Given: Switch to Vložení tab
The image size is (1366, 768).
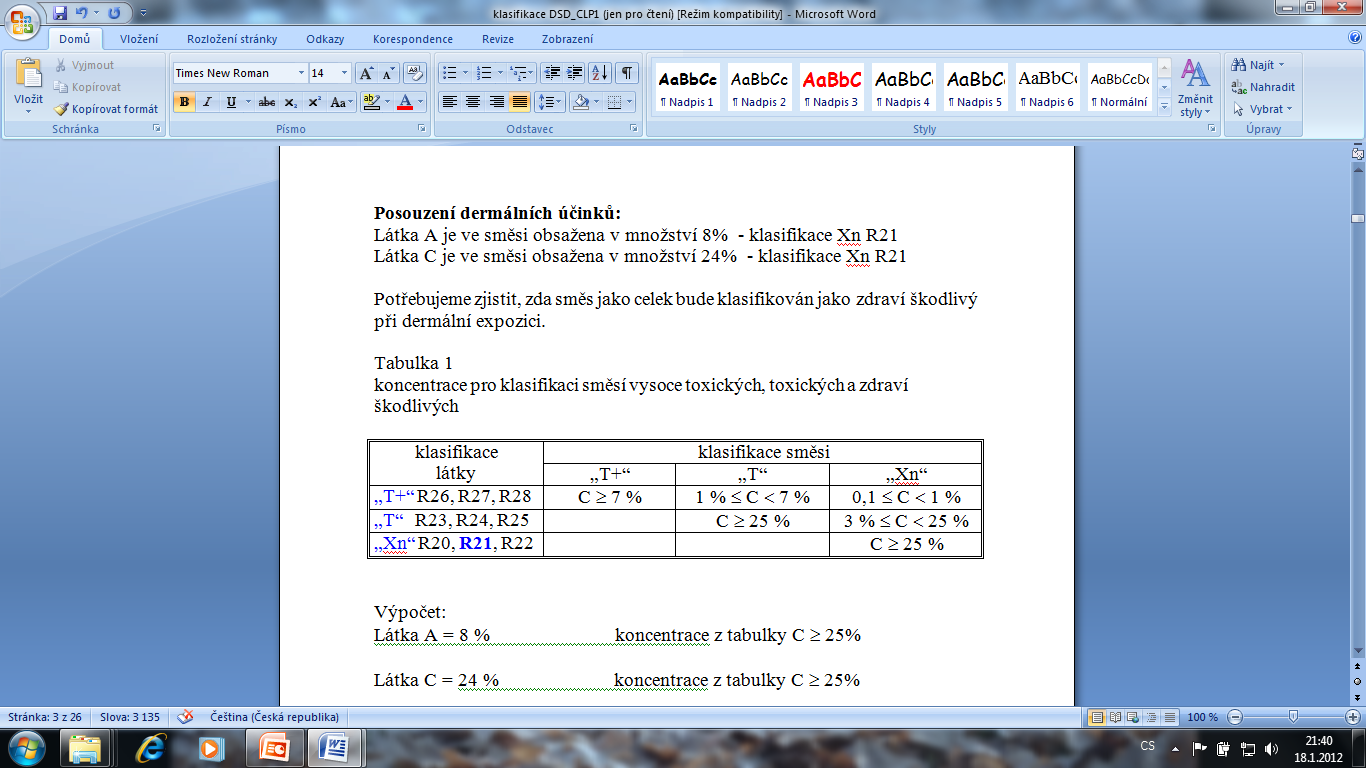Looking at the screenshot, I should [x=139, y=39].
